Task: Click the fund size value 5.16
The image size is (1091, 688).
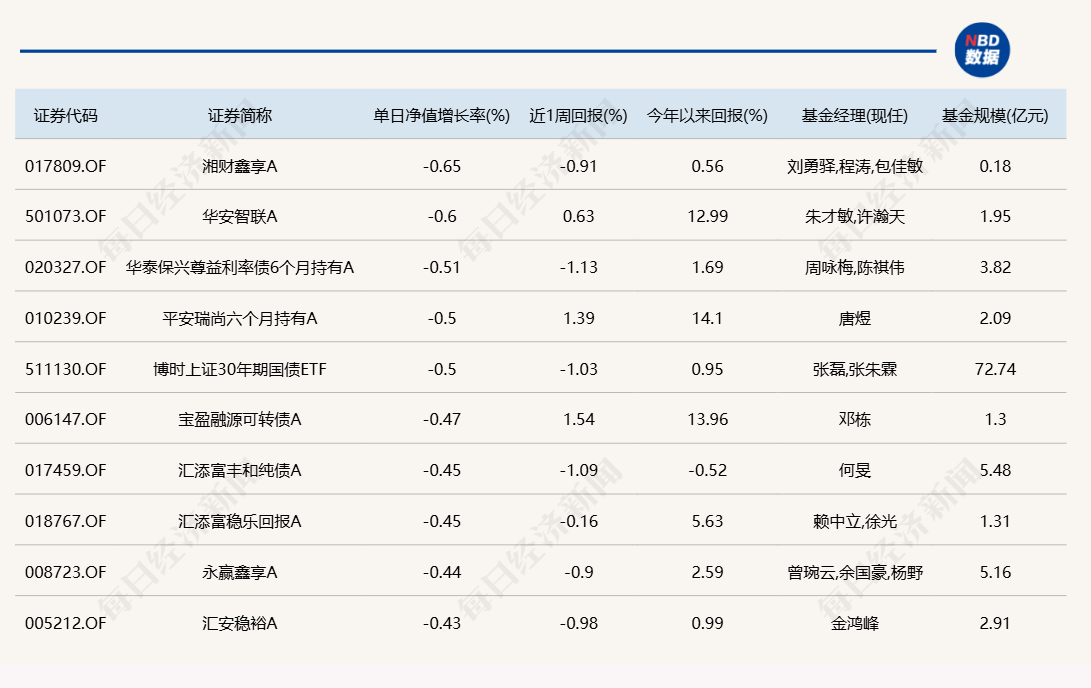Action: point(995,572)
